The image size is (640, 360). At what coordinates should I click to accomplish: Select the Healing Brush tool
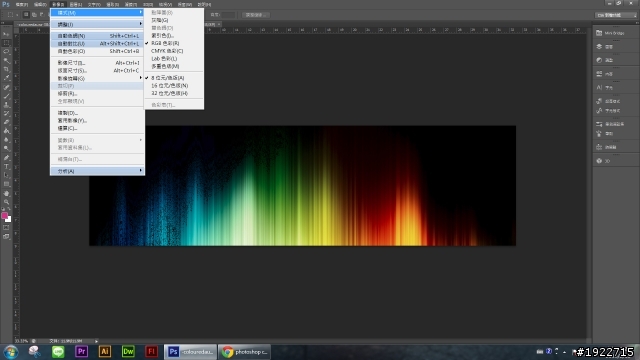[7, 87]
